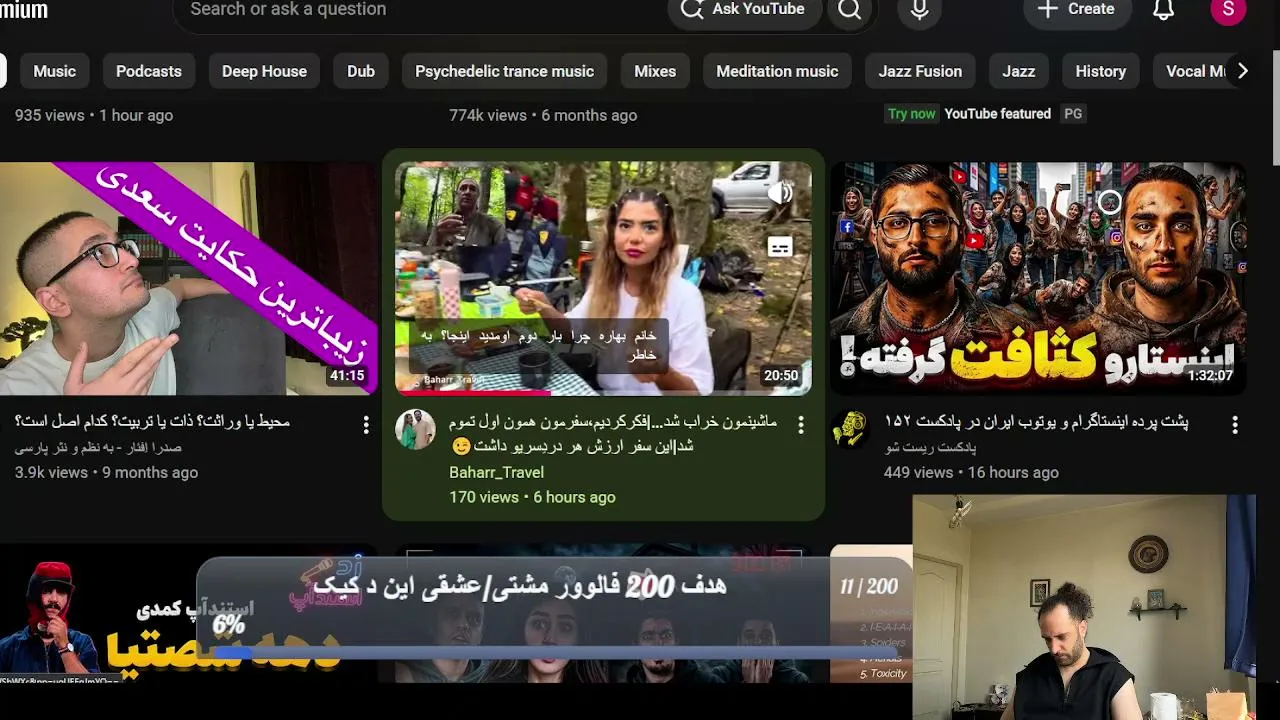Pick the Meditation music chip
Screen dimensions: 1280x720
(777, 71)
